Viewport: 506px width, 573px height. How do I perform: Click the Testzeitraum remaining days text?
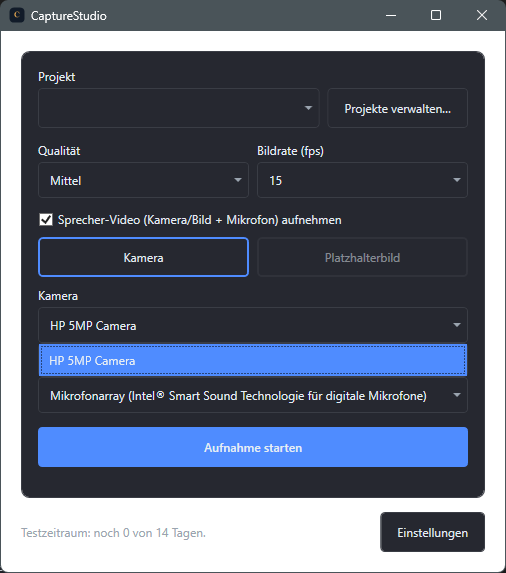pyautogui.click(x=113, y=533)
